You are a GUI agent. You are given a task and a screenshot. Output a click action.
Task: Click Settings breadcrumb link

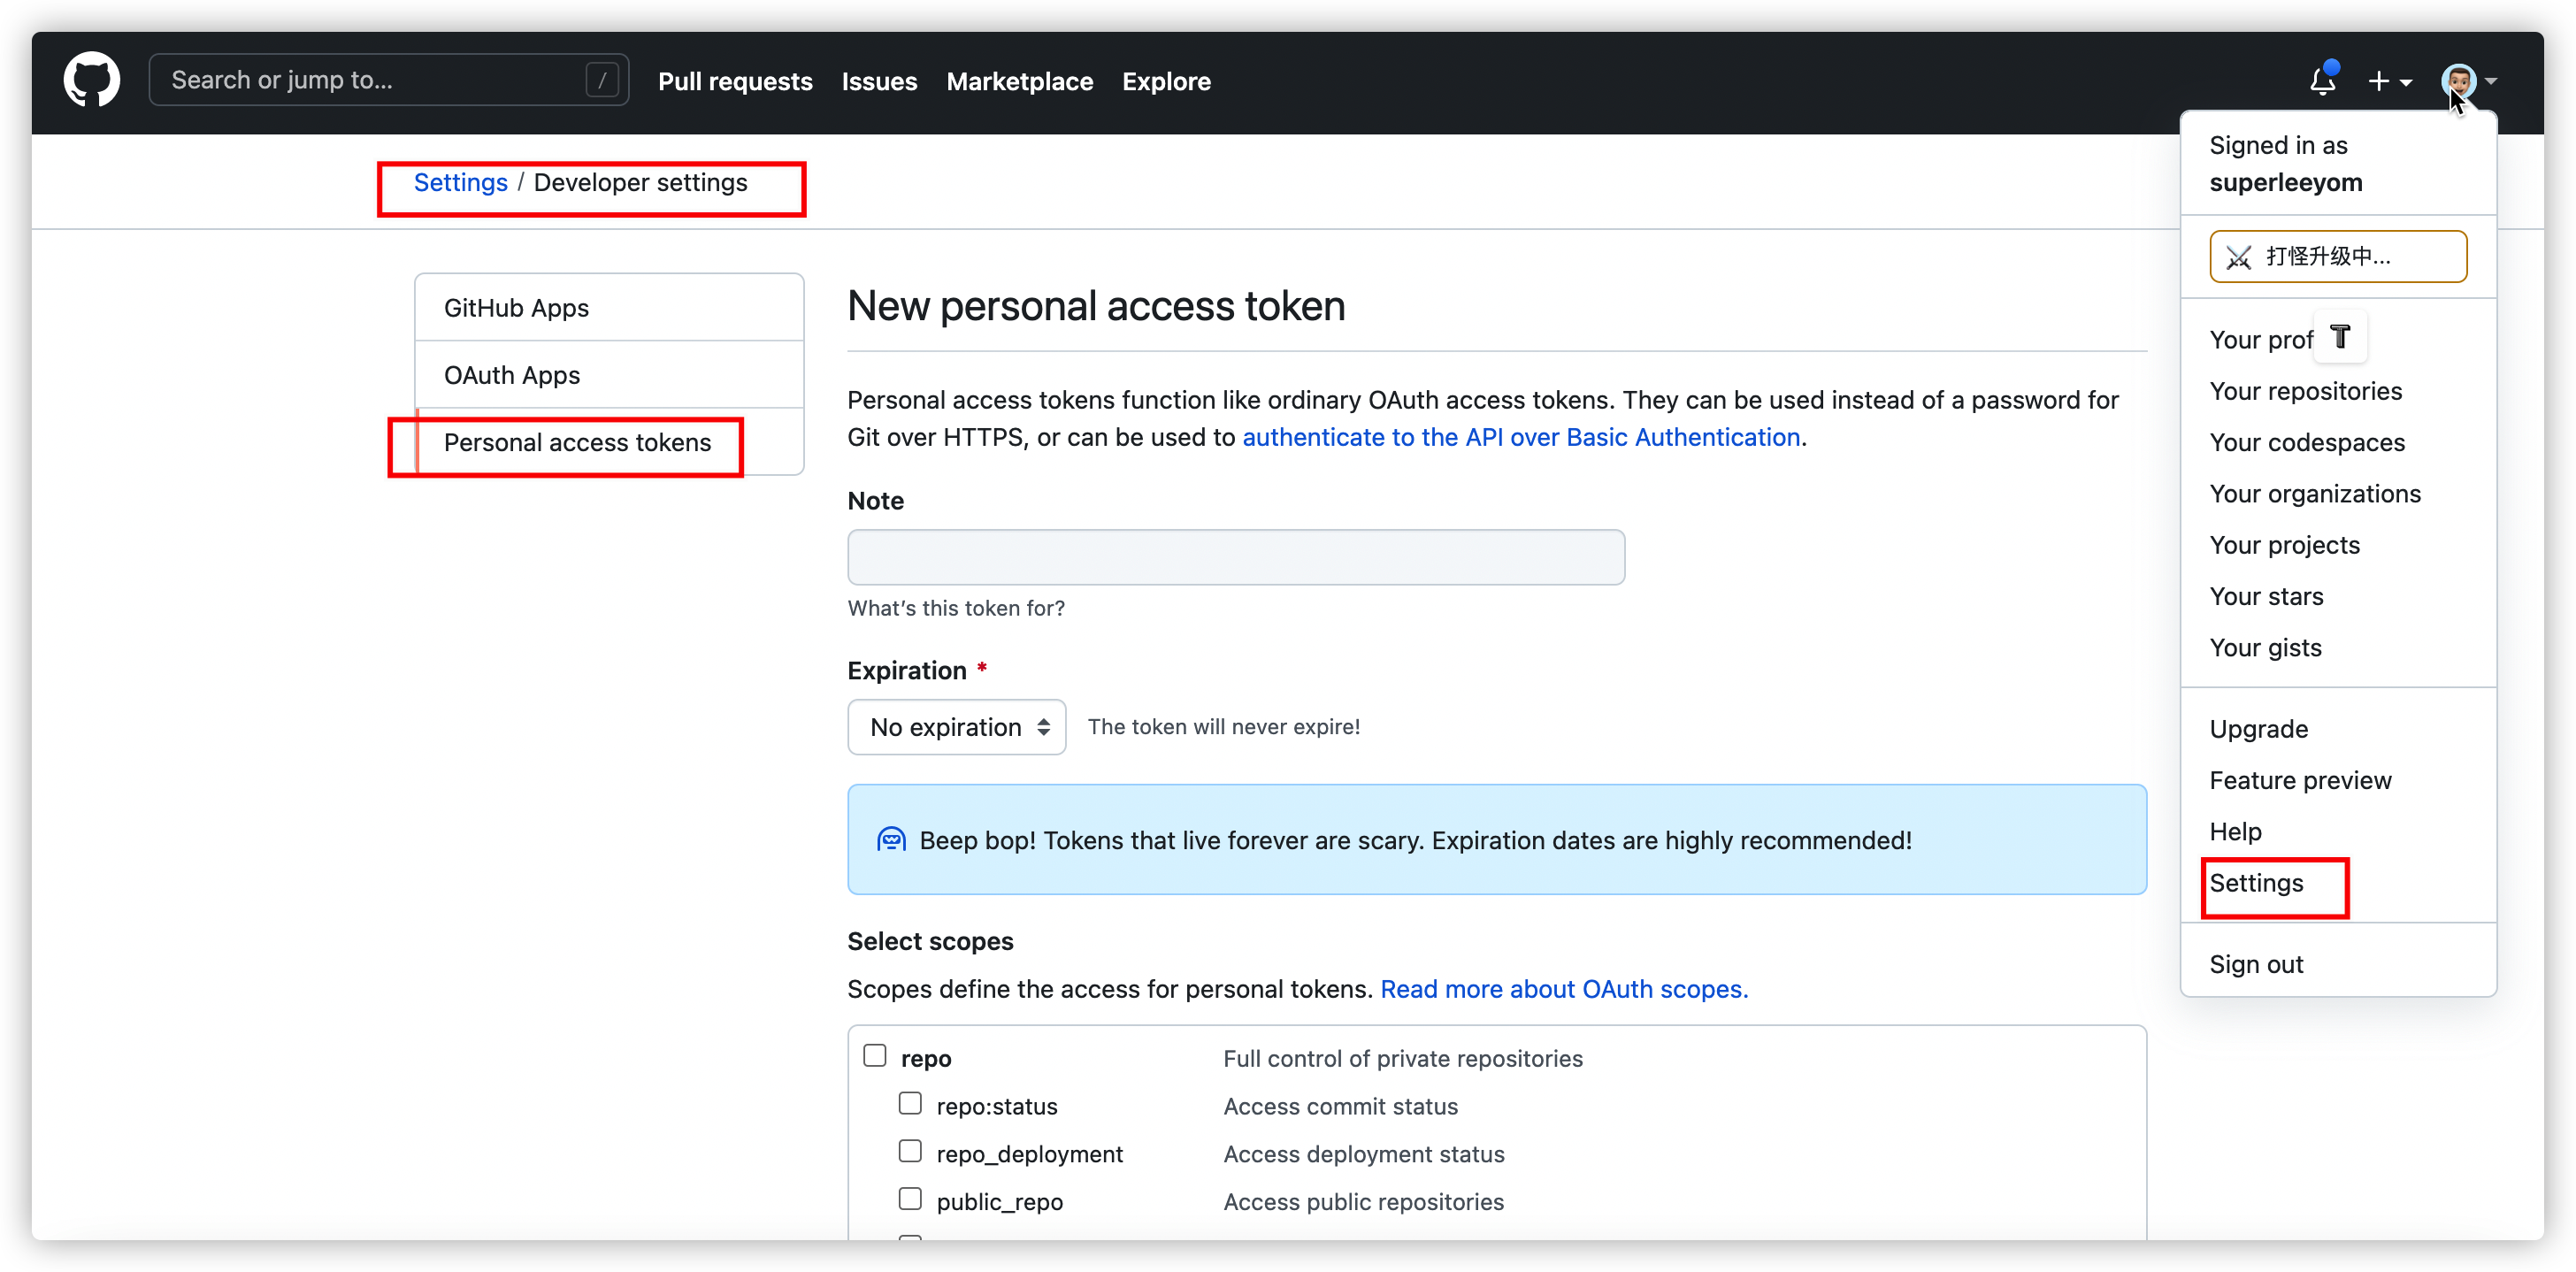(460, 182)
